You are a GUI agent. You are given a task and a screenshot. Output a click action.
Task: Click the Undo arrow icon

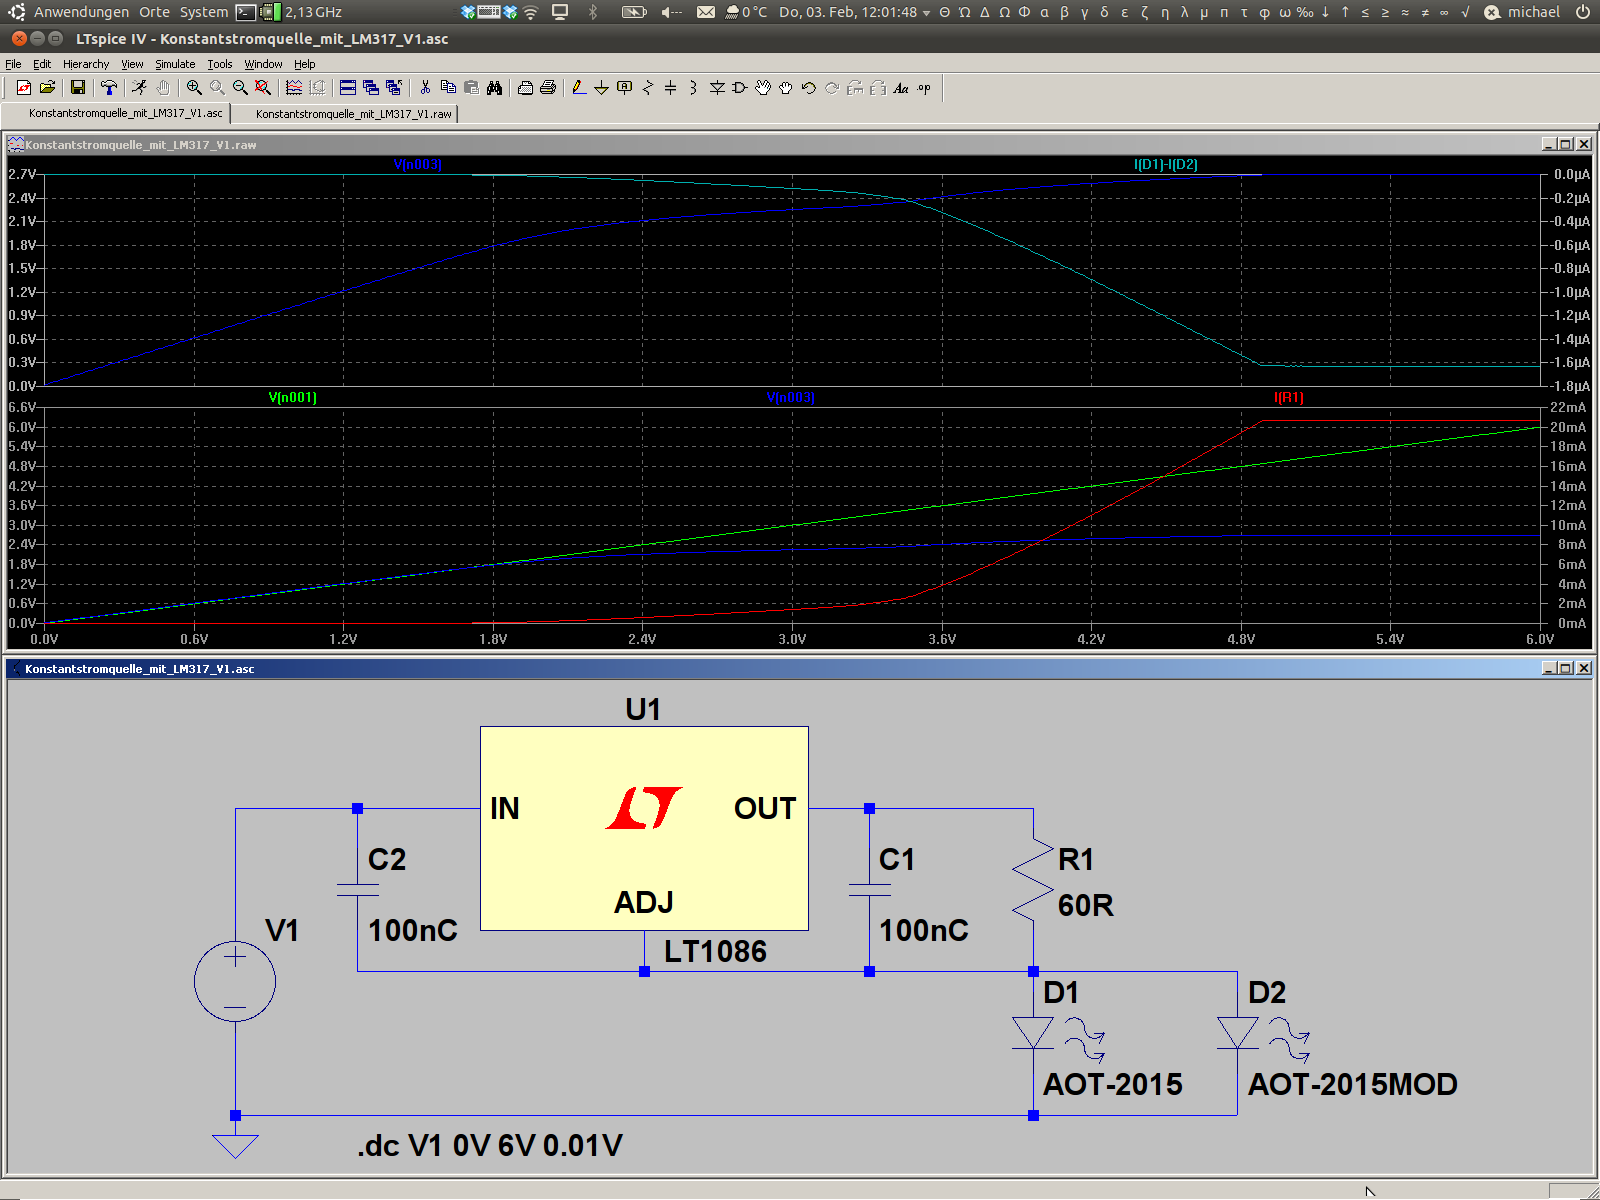pos(809,88)
